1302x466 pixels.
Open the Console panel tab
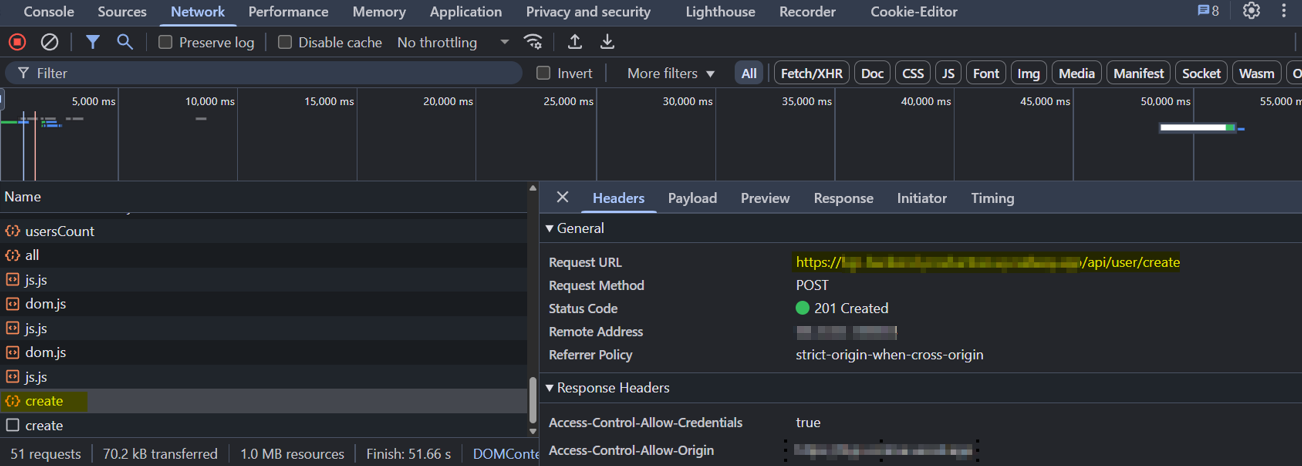[48, 12]
